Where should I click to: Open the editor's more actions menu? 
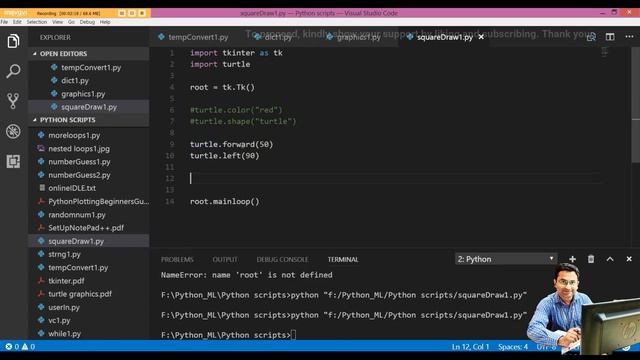click(629, 37)
